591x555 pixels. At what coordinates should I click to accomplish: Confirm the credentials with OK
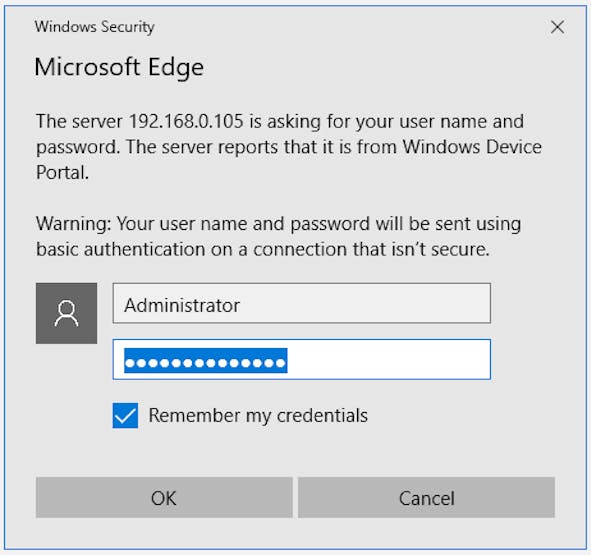pos(164,498)
